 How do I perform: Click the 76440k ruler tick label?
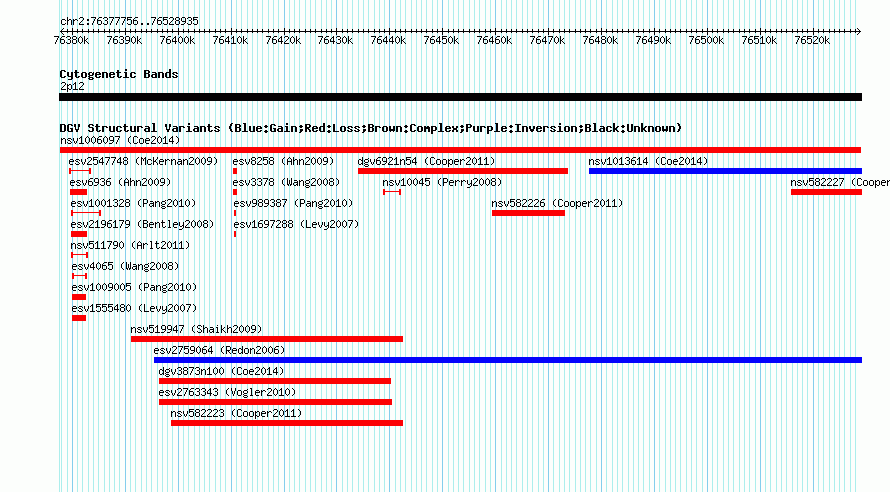388,40
